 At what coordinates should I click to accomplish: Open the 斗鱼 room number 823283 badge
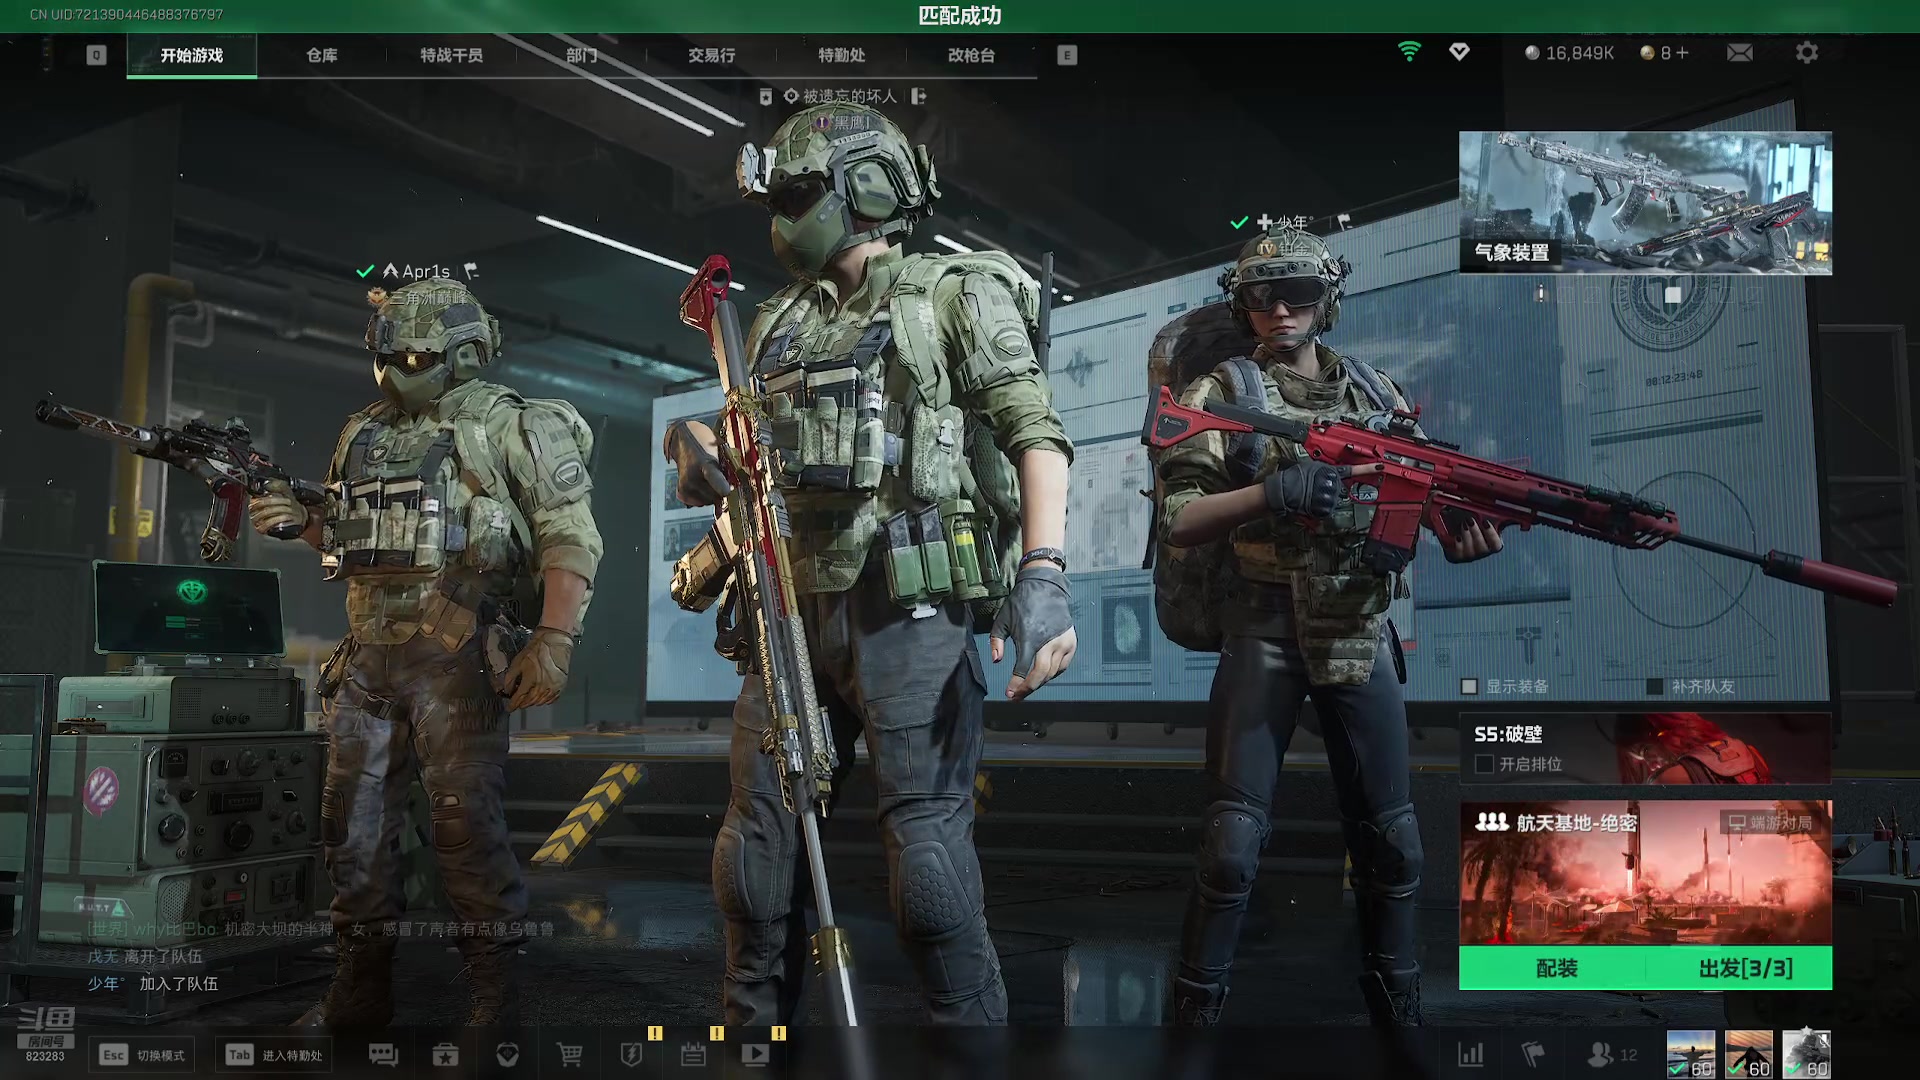click(x=45, y=1035)
